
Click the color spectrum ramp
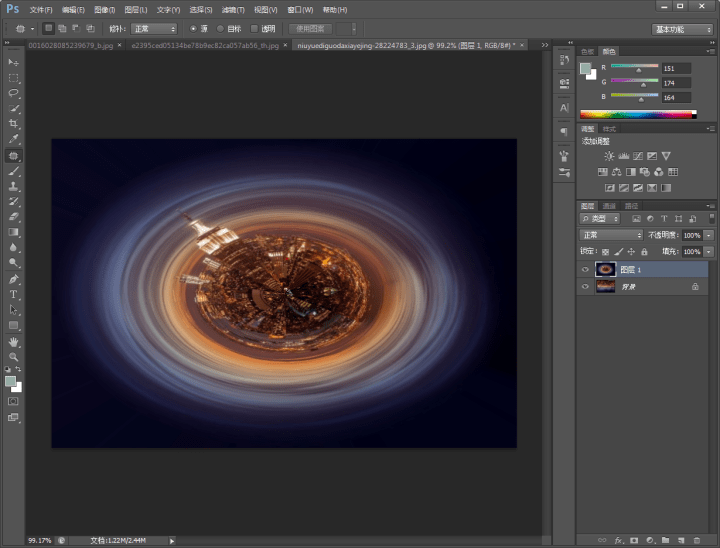pos(638,114)
